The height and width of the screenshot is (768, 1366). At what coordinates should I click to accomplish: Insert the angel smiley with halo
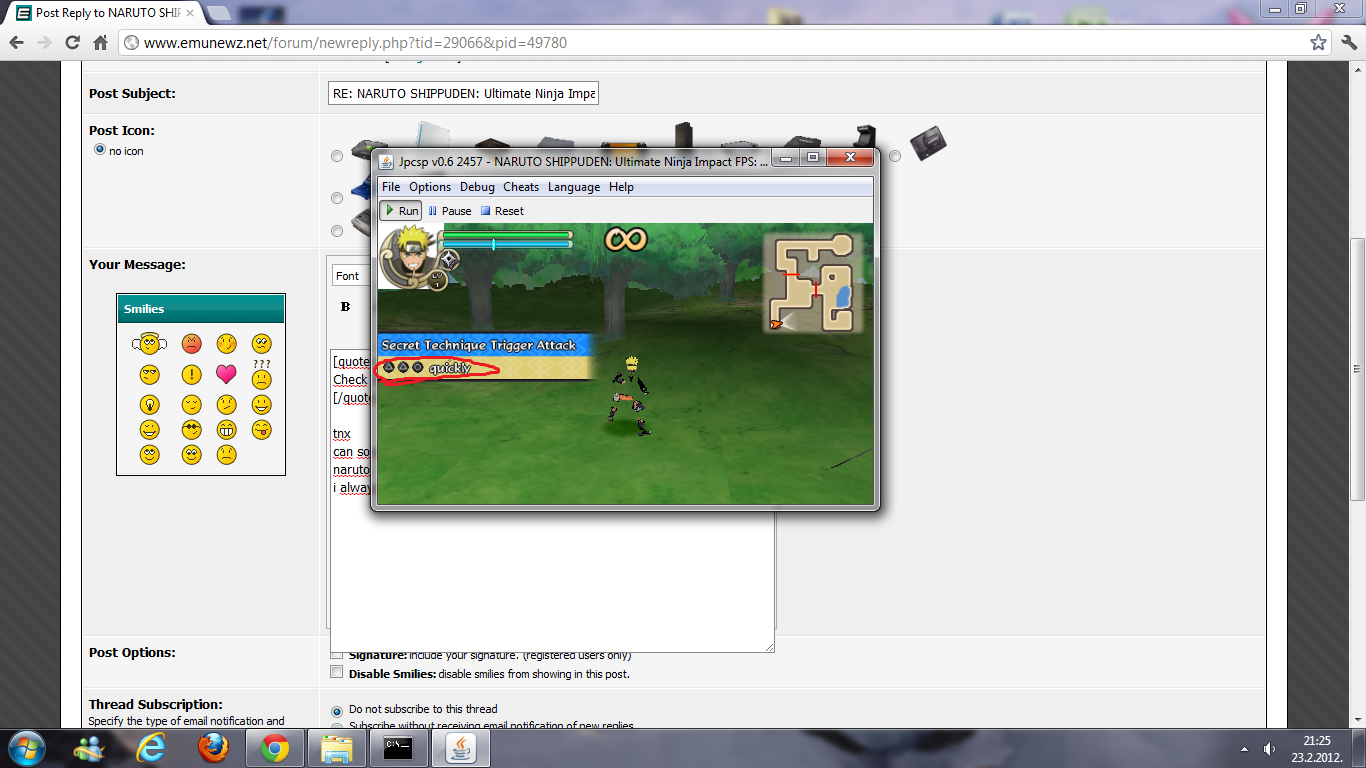[149, 344]
